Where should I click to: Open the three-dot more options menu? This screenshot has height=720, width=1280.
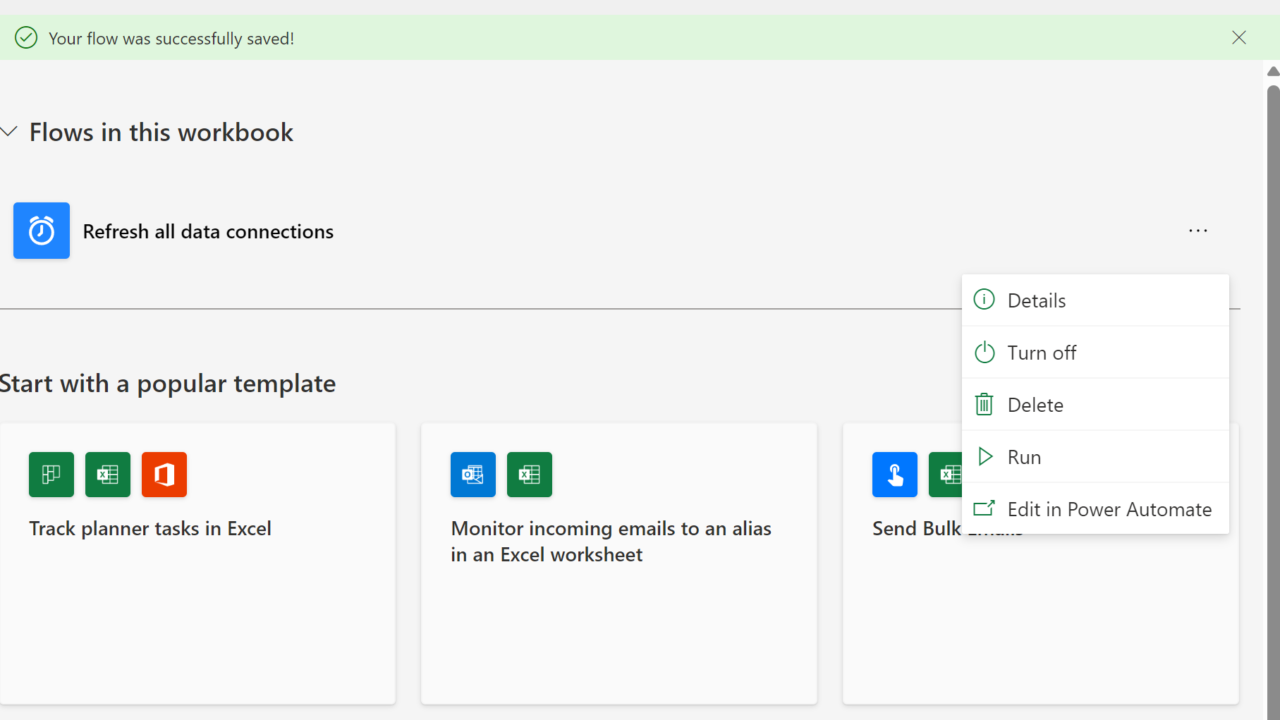(x=1198, y=231)
